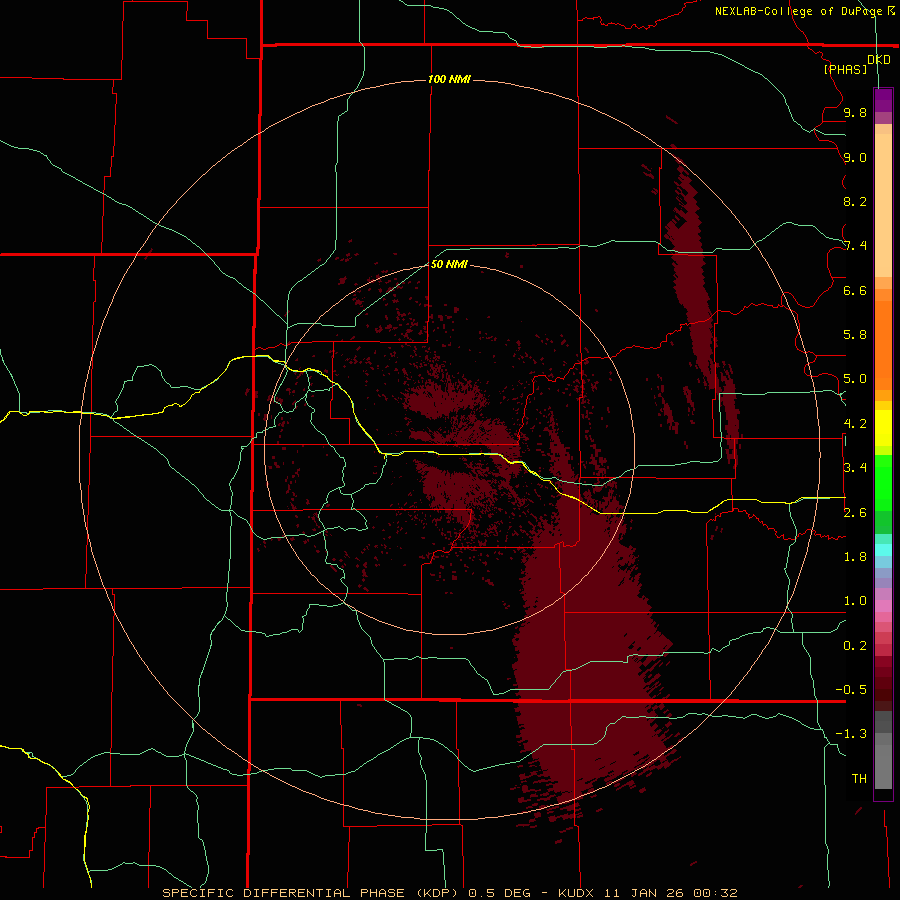This screenshot has height=900, width=900.
Task: Click the 4.2 scale value
Action: point(855,424)
